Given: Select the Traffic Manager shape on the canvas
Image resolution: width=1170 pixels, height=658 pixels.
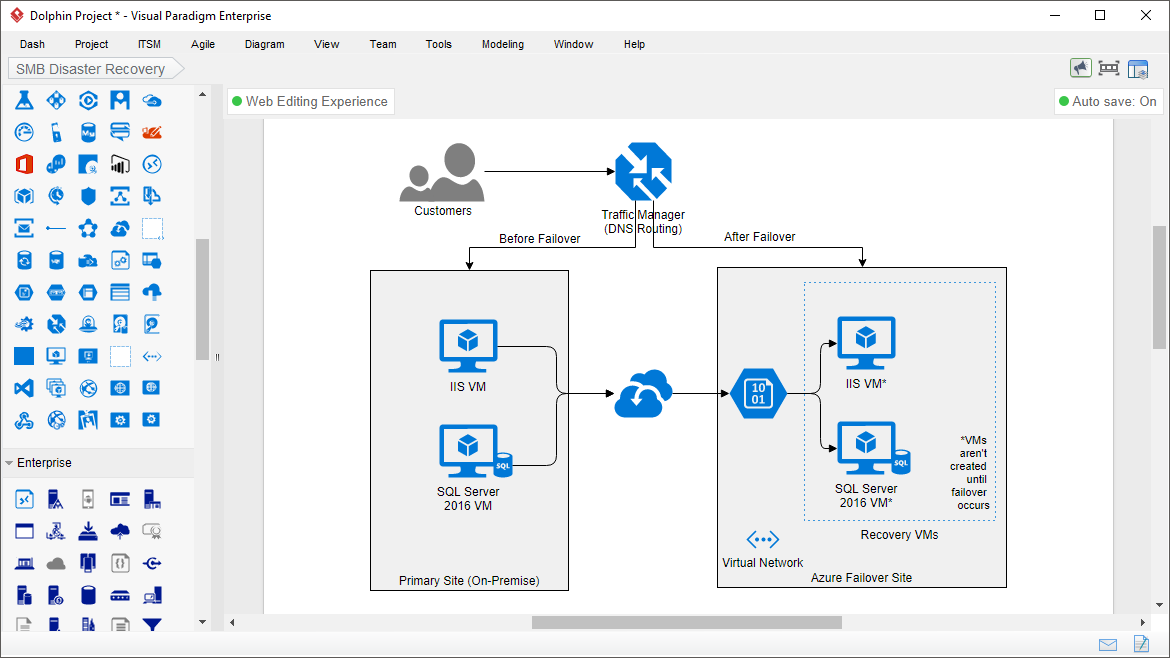Looking at the screenshot, I should tap(643, 170).
